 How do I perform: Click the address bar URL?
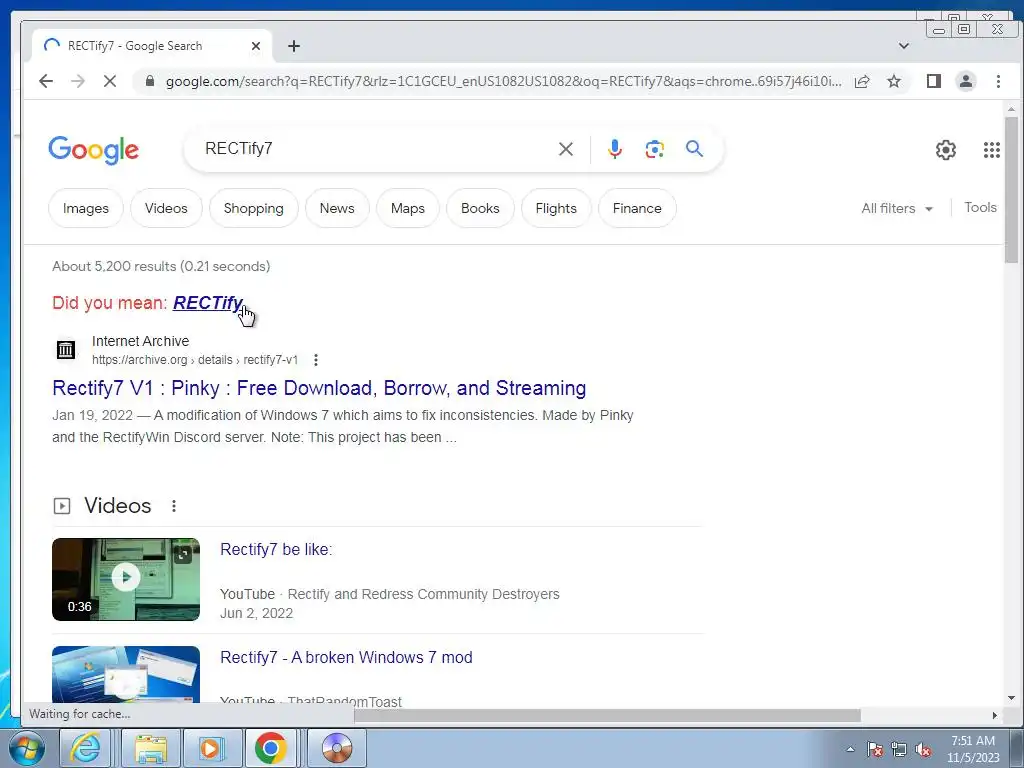503,81
